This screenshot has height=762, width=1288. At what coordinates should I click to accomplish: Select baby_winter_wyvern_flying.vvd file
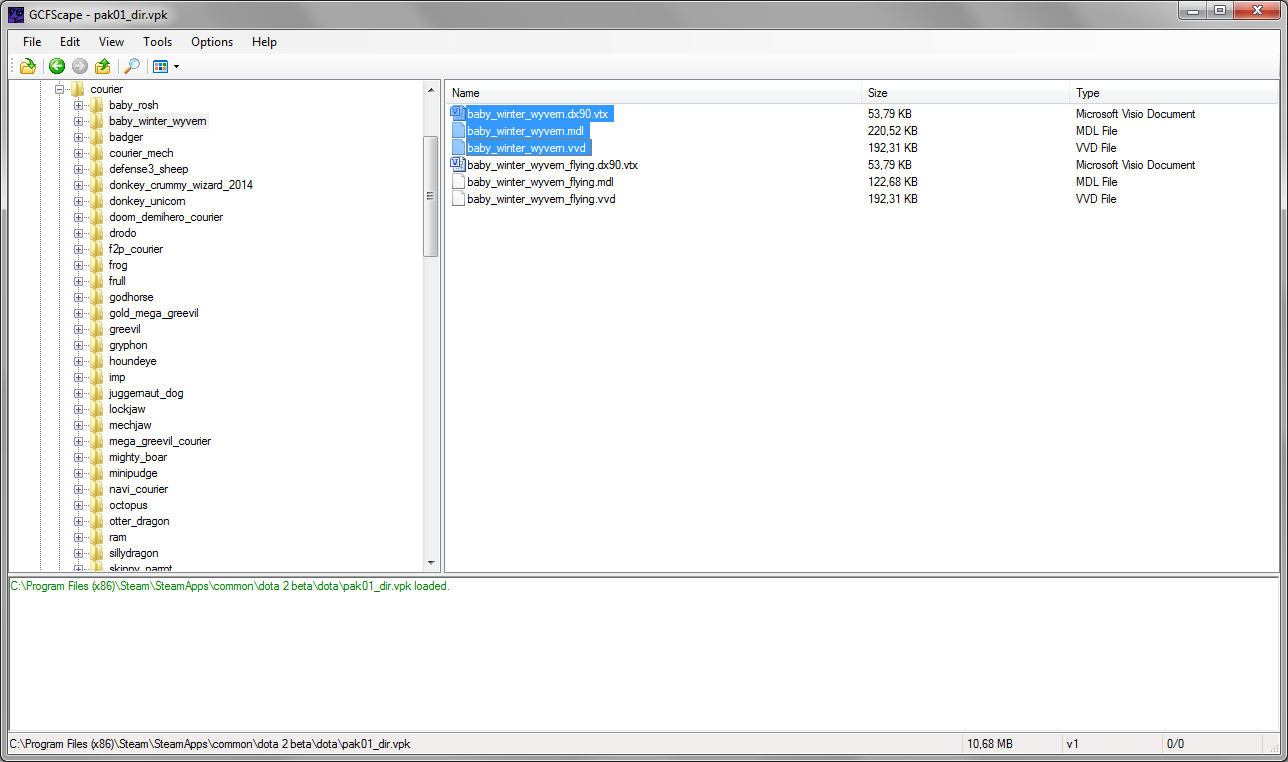540,199
